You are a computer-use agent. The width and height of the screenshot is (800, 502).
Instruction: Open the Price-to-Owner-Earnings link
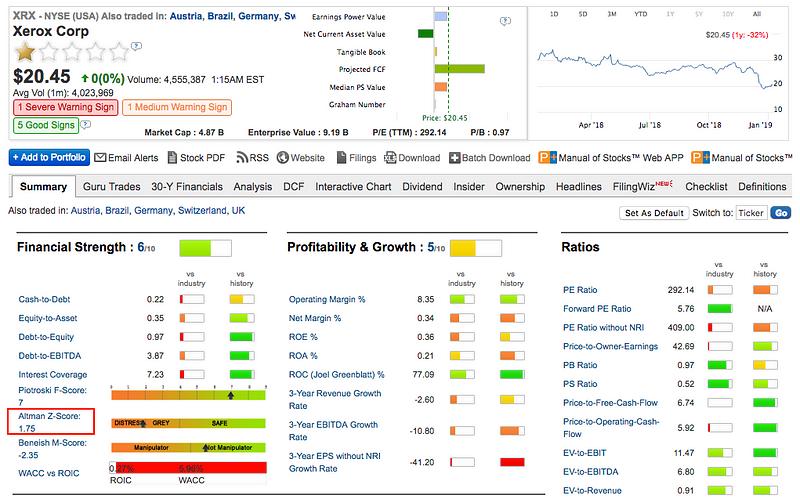pyautogui.click(x=611, y=346)
